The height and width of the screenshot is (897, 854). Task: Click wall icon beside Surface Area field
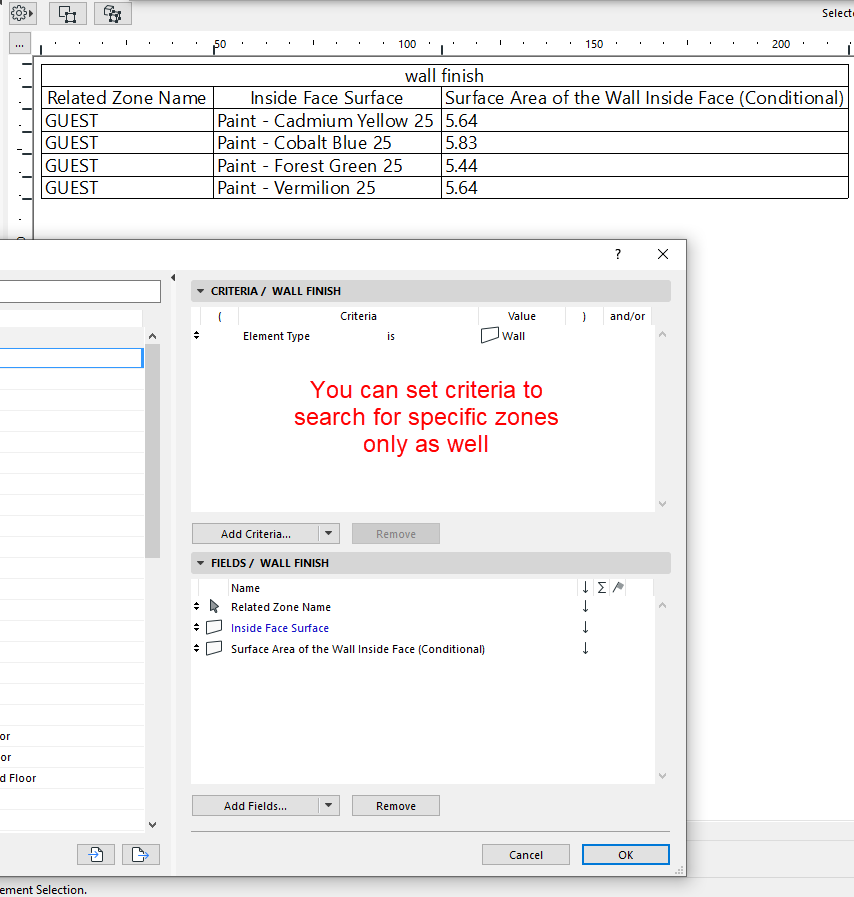coord(214,648)
